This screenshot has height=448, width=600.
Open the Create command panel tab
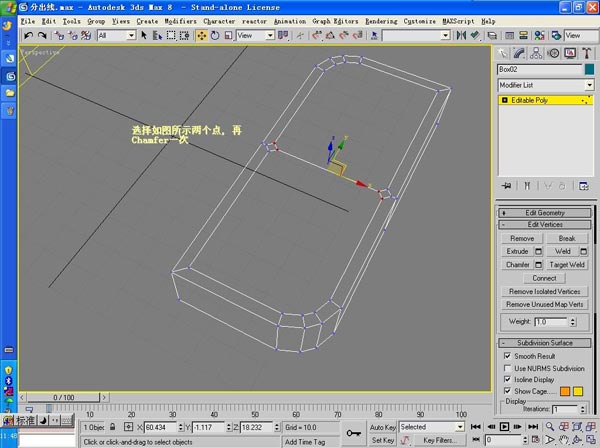point(502,53)
